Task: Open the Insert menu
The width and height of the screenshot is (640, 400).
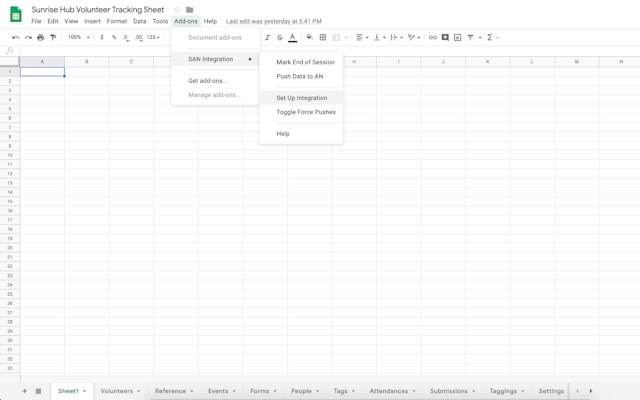Action: coord(92,21)
